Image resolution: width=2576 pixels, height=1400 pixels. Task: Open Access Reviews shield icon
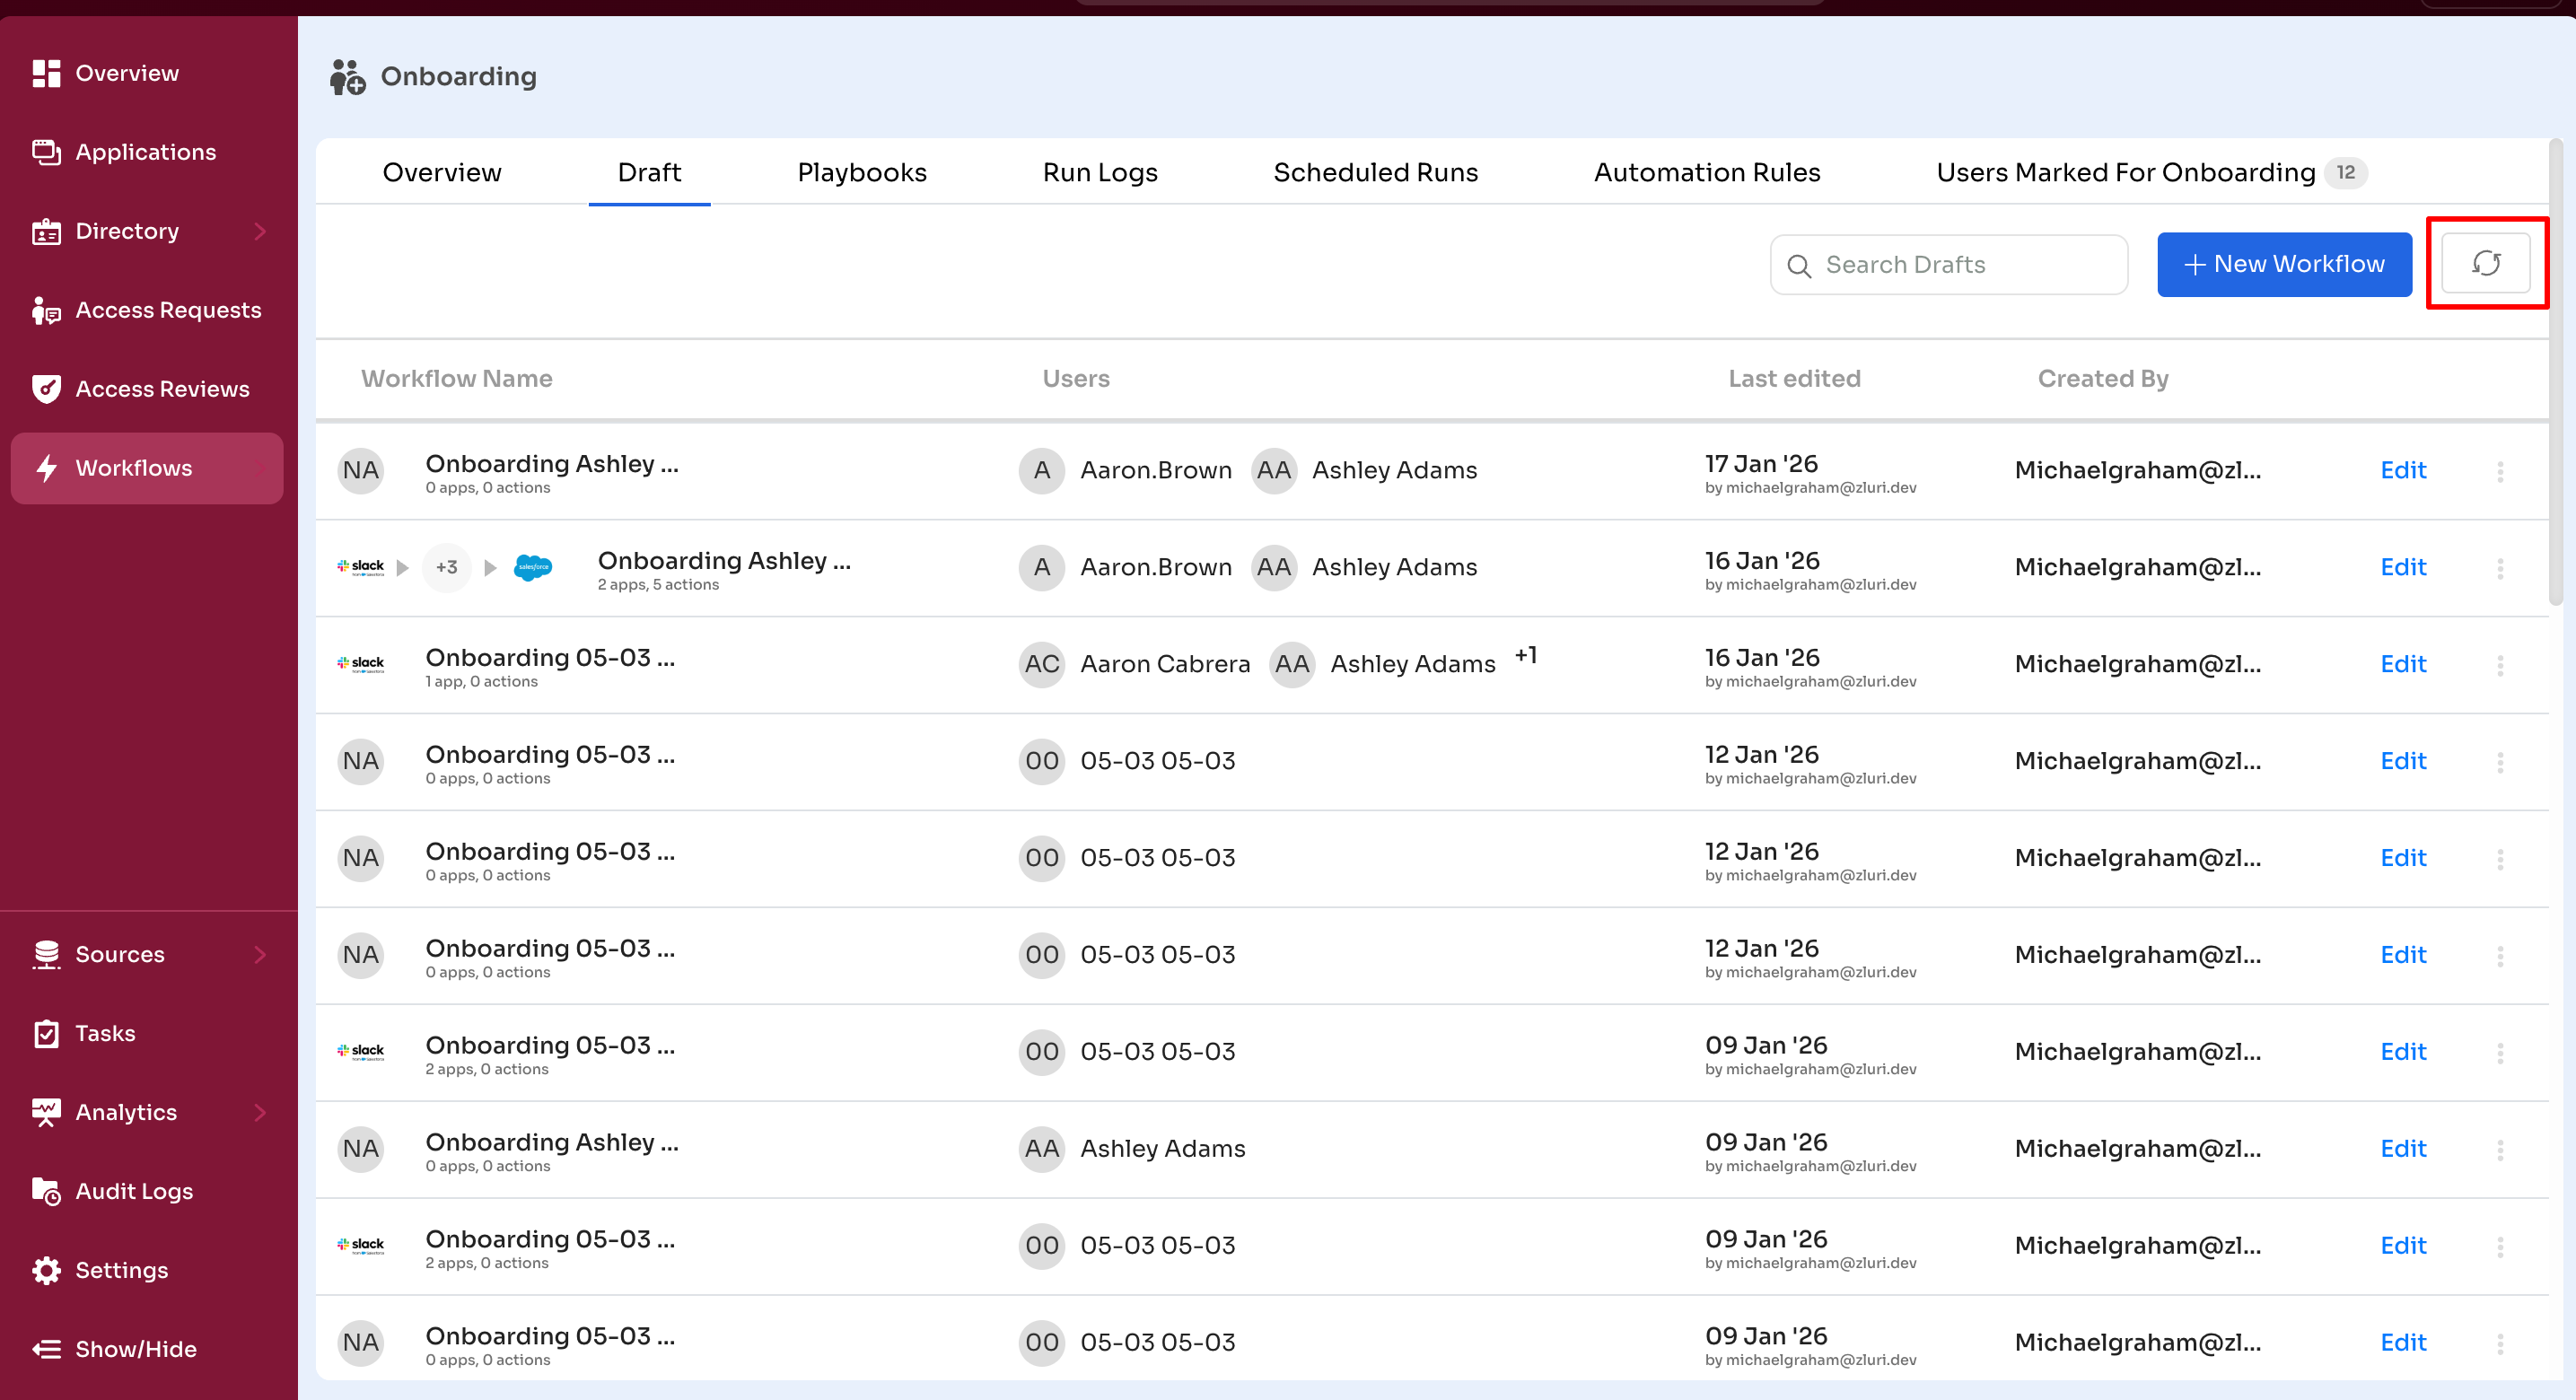click(46, 389)
